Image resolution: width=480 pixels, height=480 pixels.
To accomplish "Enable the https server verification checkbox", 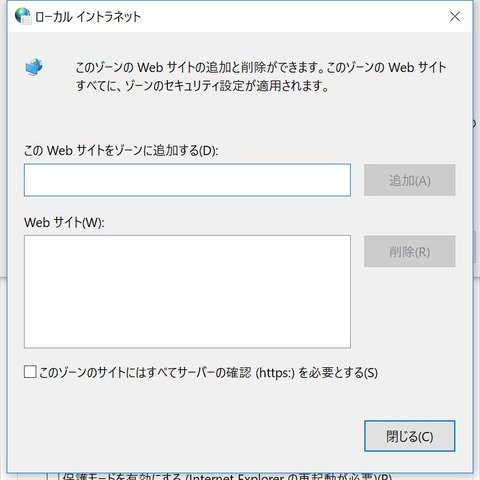I will [30, 372].
